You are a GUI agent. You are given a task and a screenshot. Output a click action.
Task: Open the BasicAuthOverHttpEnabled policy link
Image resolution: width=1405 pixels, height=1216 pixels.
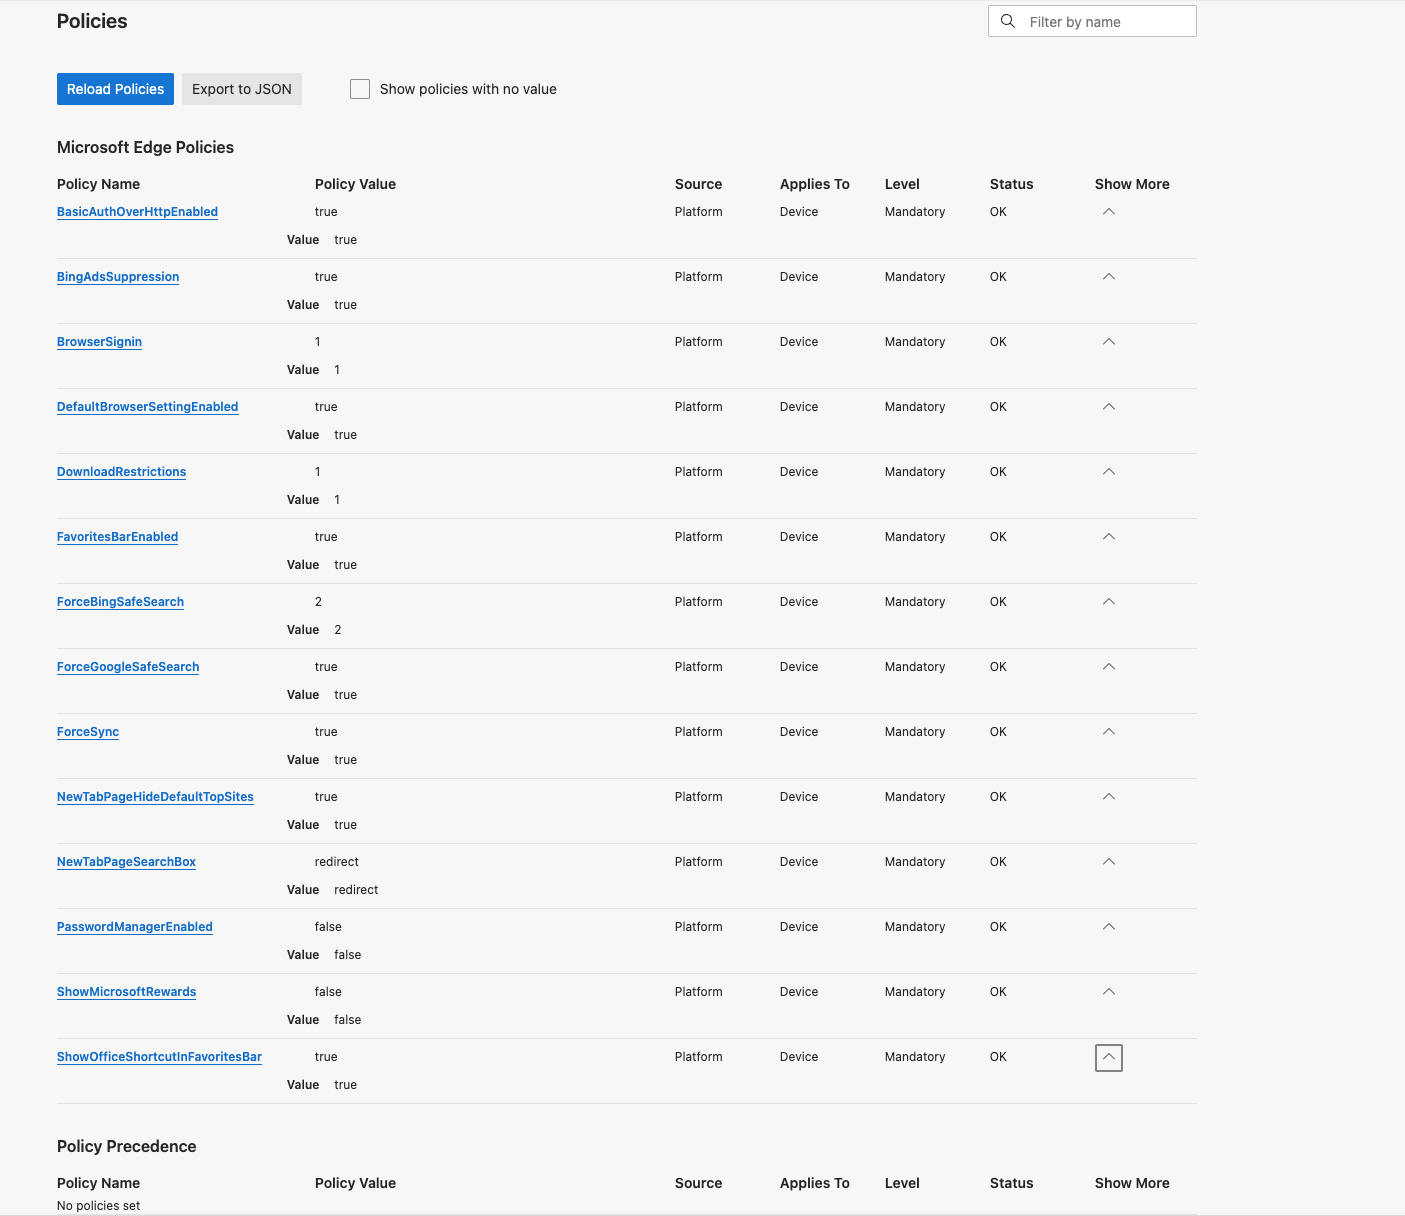click(x=137, y=212)
